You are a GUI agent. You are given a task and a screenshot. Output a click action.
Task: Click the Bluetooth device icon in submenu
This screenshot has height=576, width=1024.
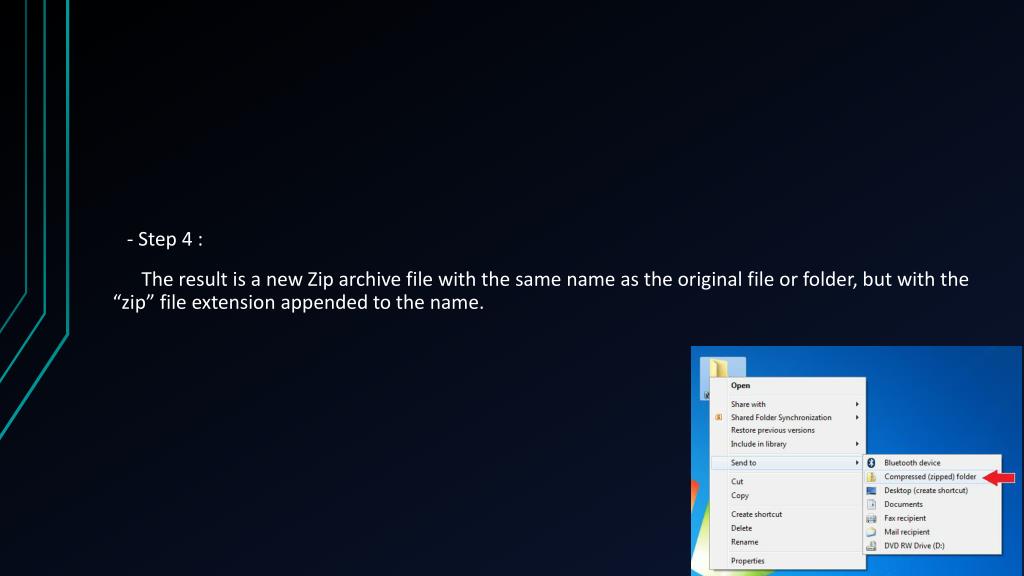[x=871, y=462]
